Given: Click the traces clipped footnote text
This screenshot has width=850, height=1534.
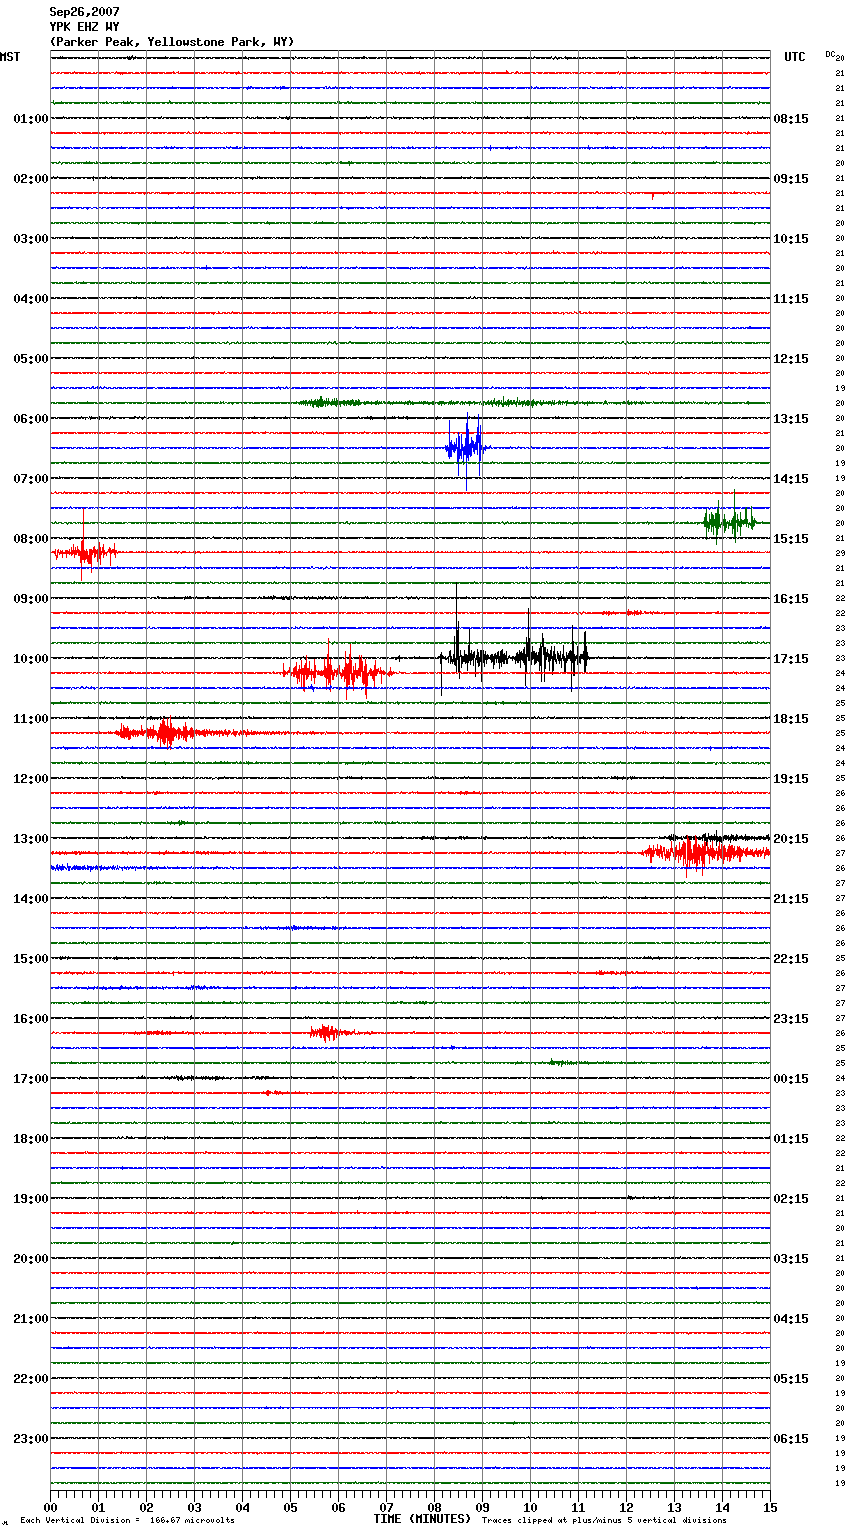Looking at the screenshot, I should click(604, 1520).
